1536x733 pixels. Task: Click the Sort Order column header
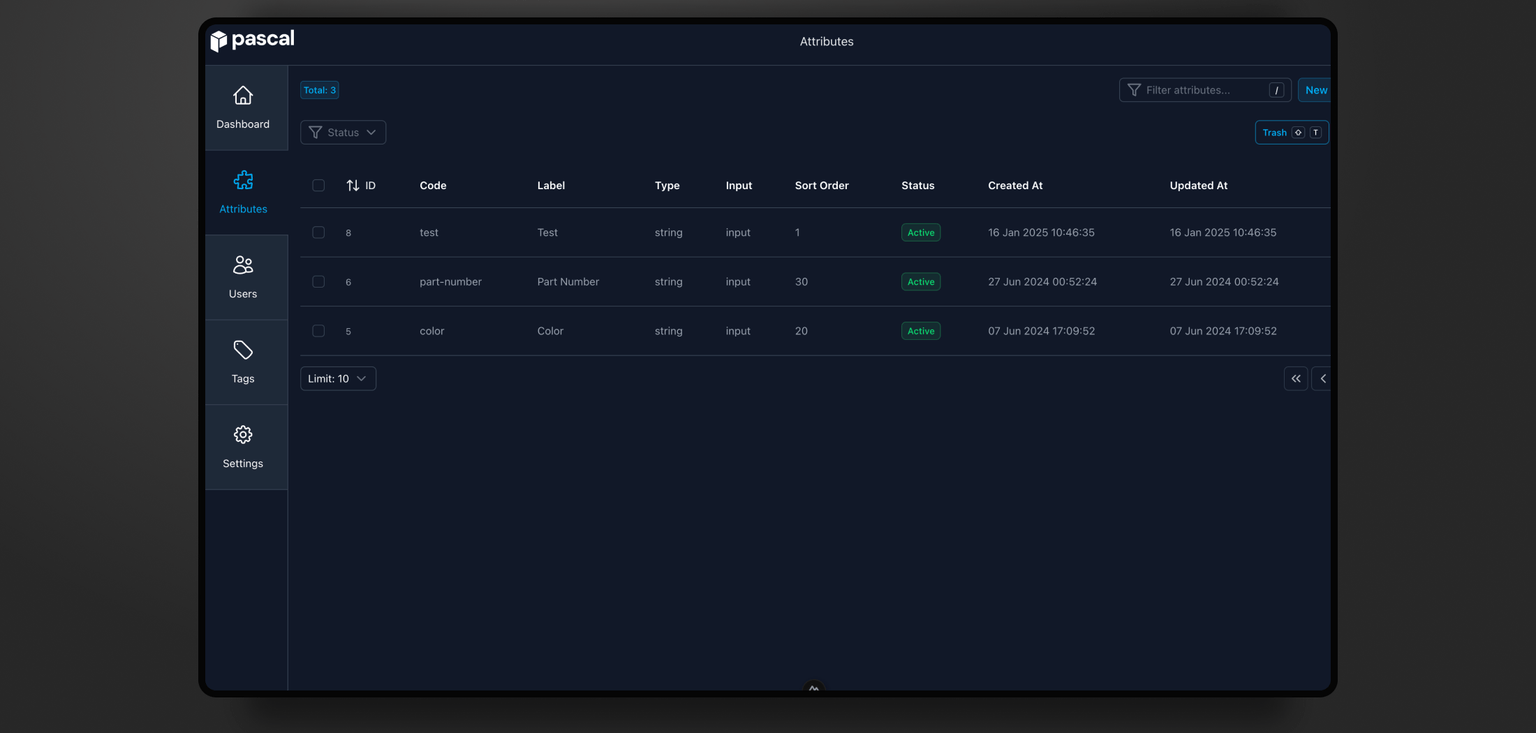click(821, 186)
